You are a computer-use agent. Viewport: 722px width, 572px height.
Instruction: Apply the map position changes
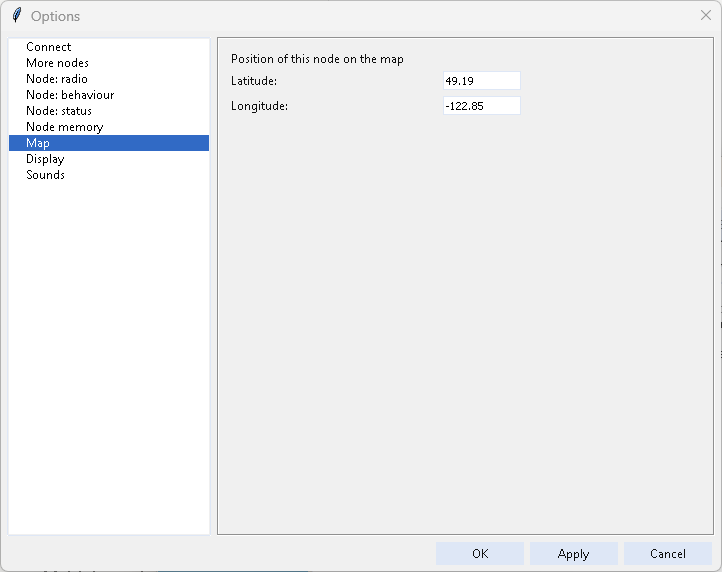(x=573, y=553)
